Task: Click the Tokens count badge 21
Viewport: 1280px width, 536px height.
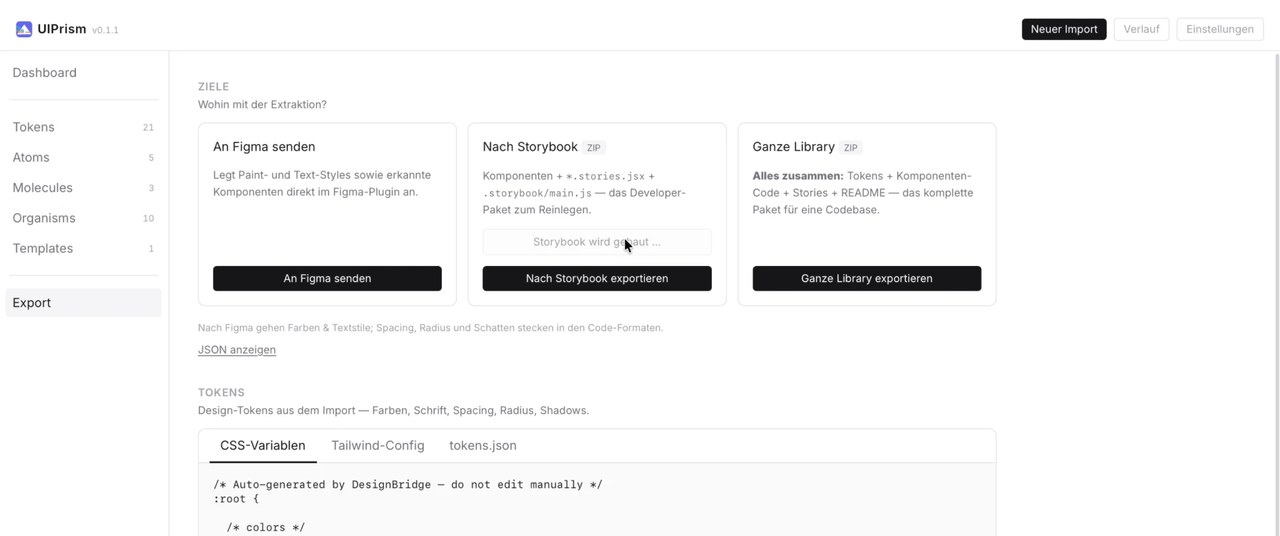Action: pos(148,128)
